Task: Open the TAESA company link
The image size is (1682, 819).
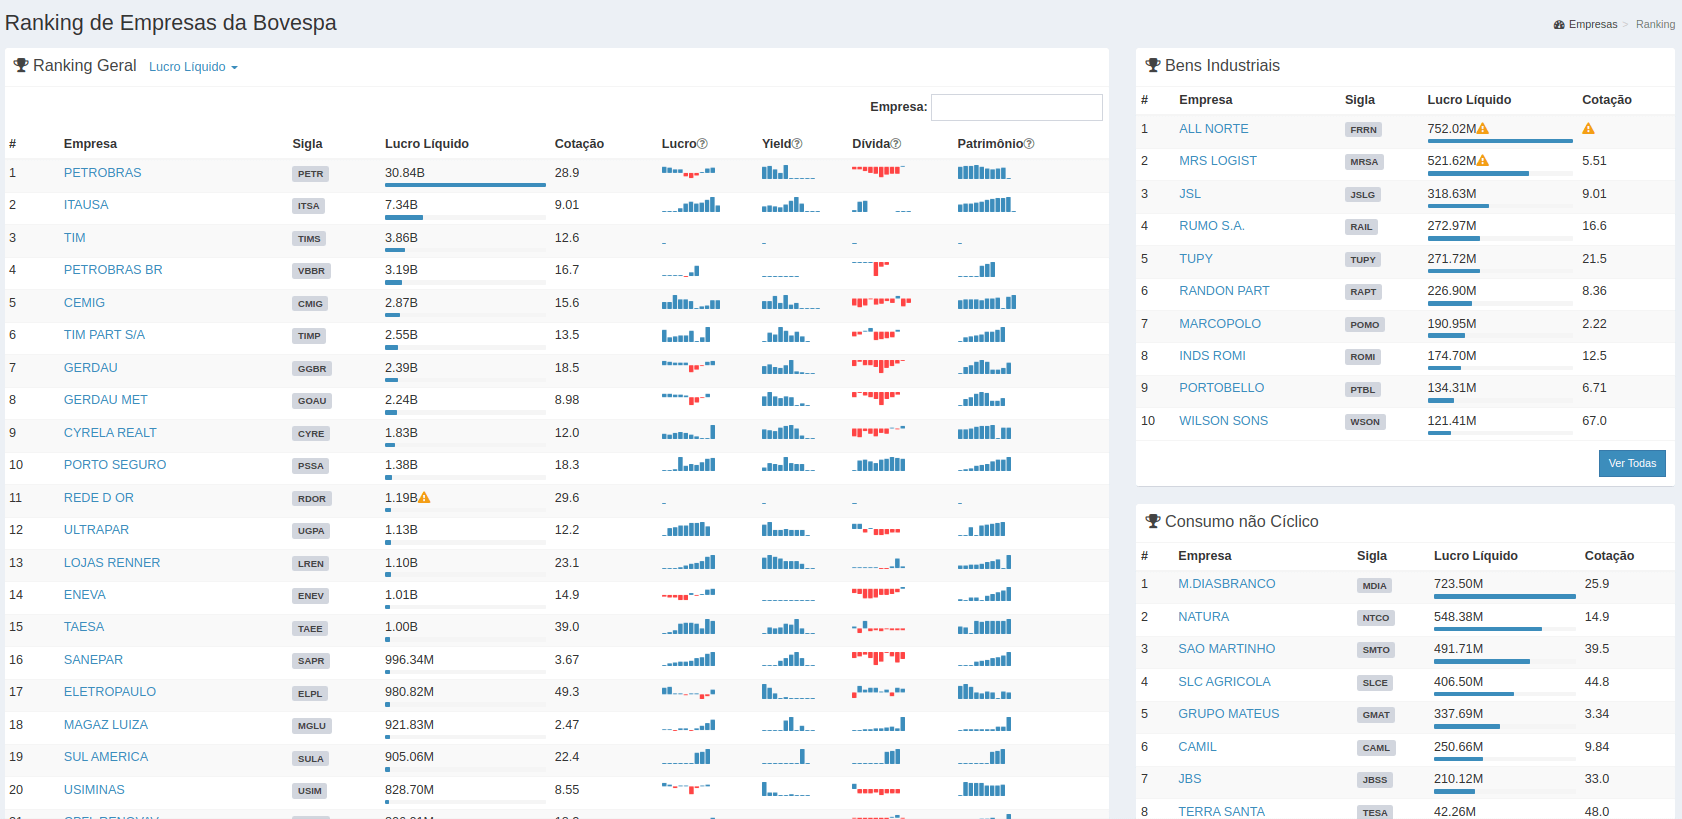Action: (x=84, y=627)
